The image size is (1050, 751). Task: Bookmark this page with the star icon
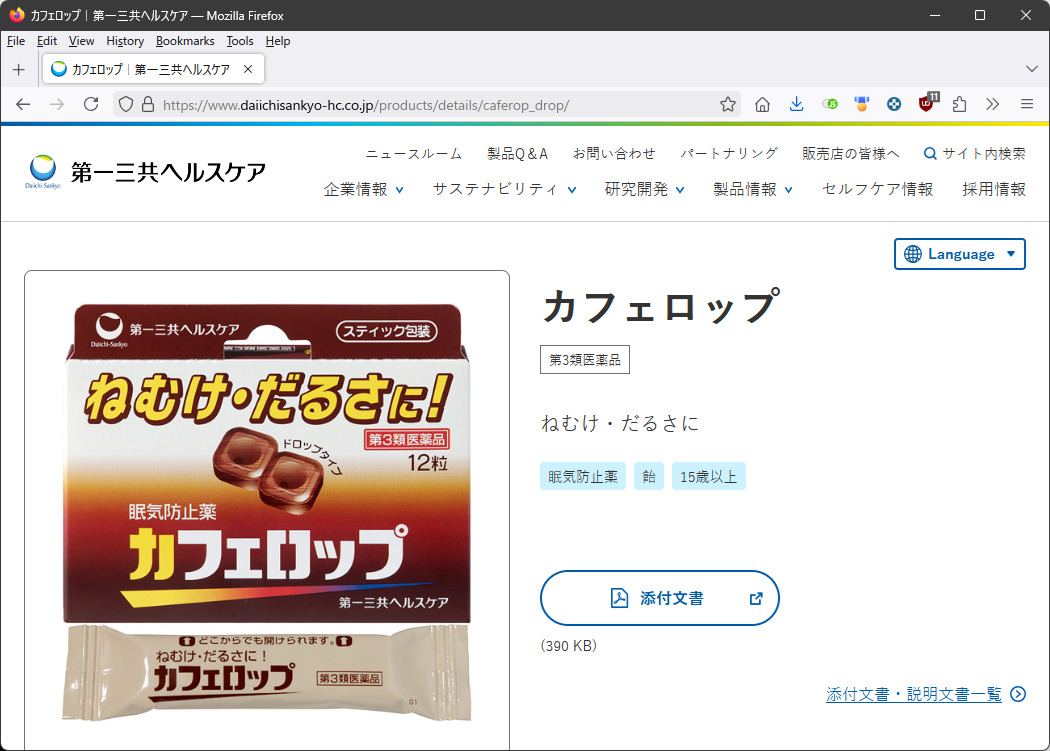pos(728,104)
